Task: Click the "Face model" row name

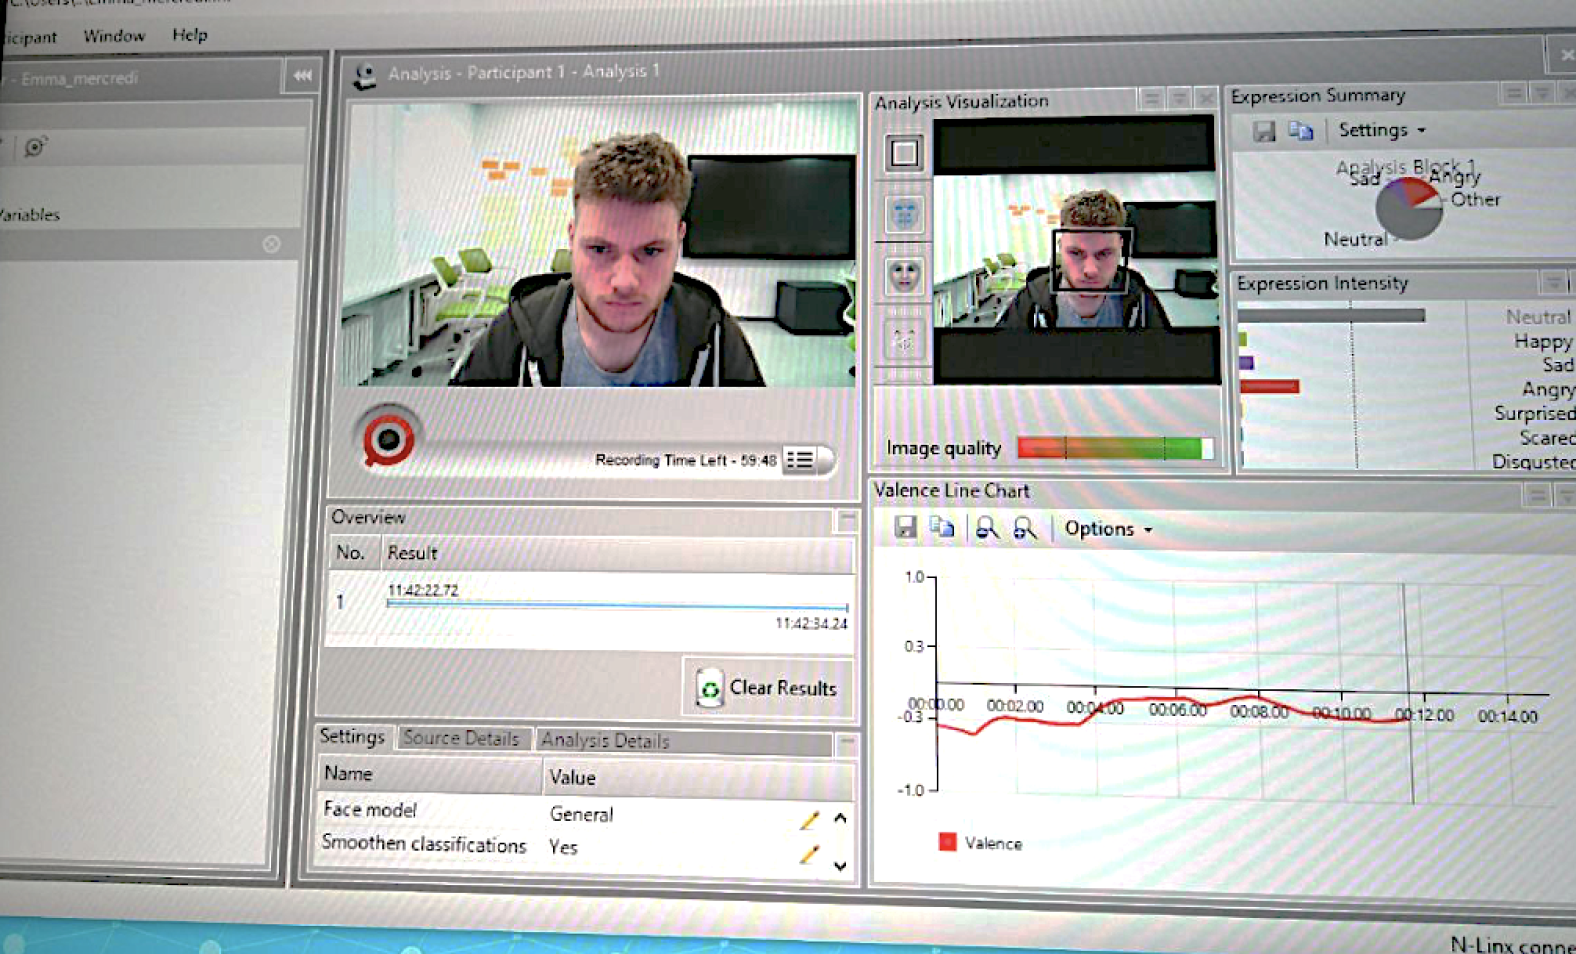Action: point(370,809)
